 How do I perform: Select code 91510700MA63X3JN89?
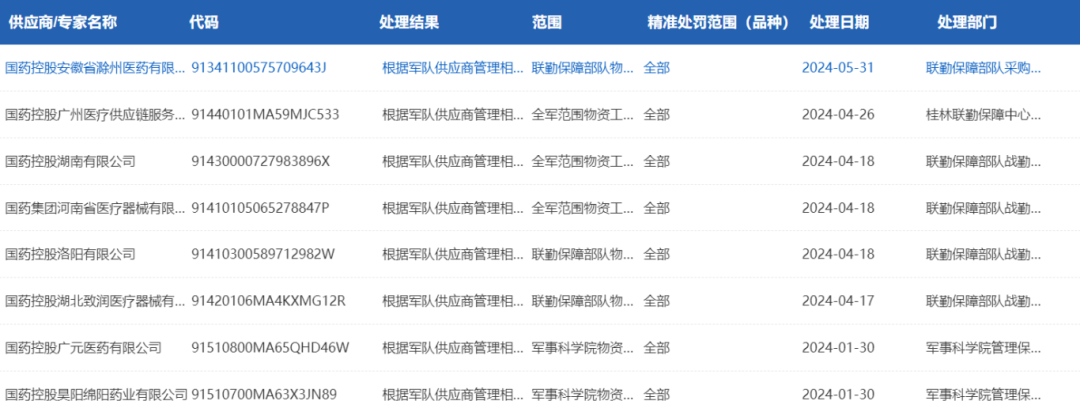[264, 394]
